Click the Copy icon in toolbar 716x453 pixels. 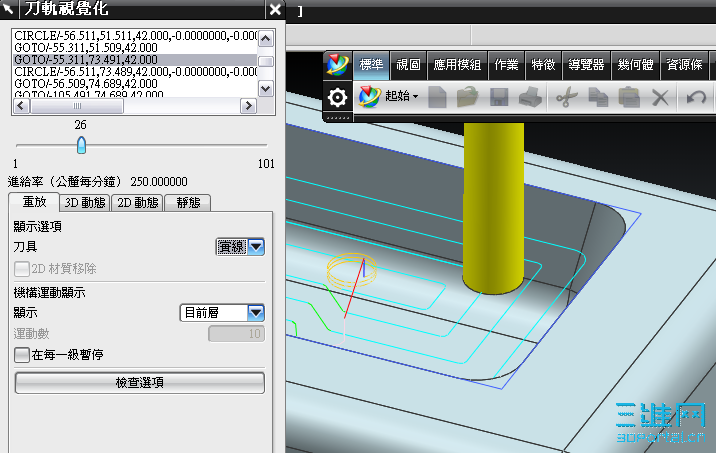point(598,97)
